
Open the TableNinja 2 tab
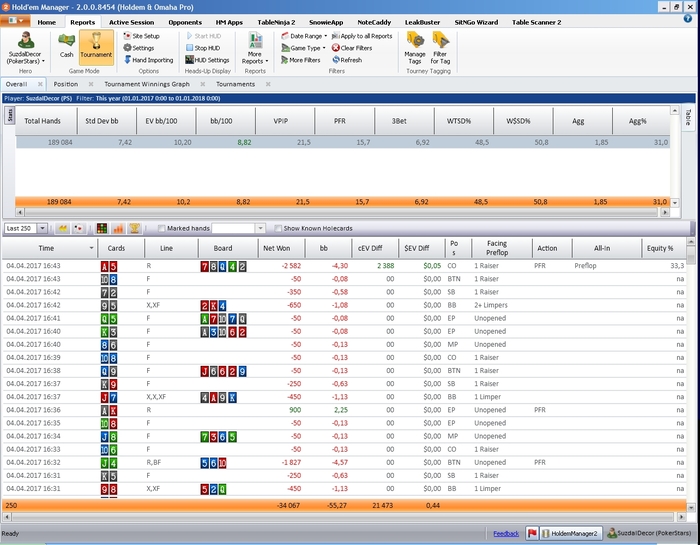pyautogui.click(x=276, y=22)
